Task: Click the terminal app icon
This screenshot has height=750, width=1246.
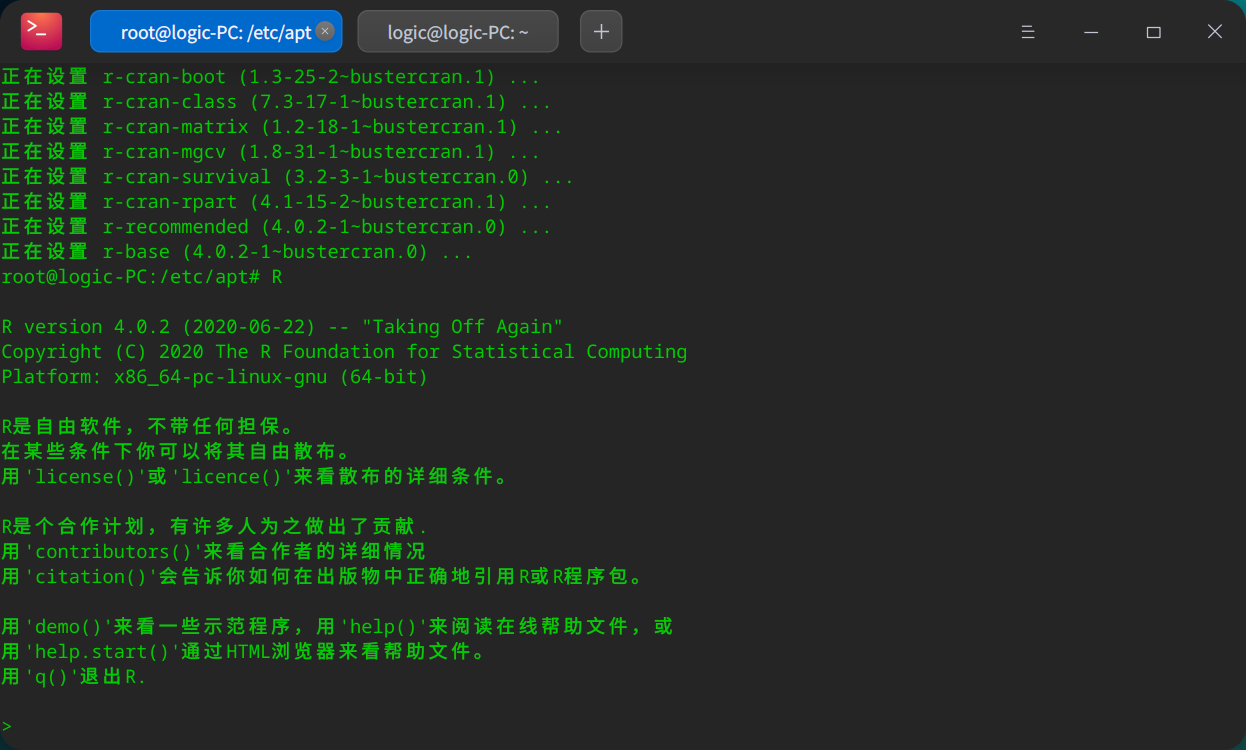Action: (41, 32)
